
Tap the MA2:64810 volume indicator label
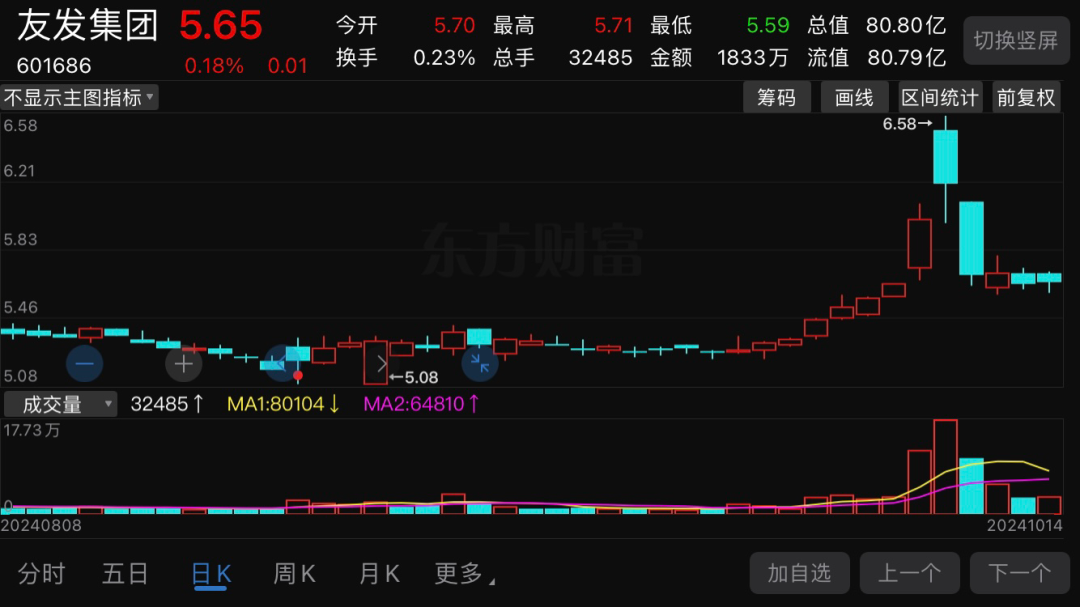(x=421, y=404)
